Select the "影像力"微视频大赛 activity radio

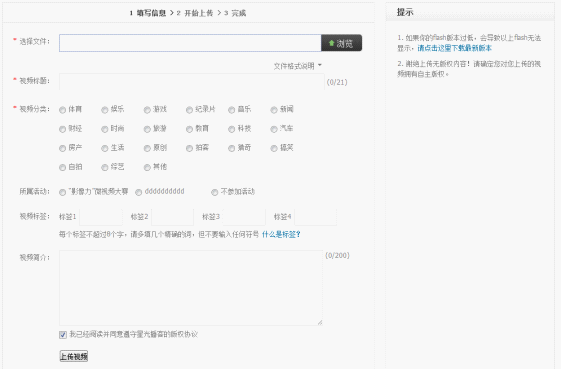click(x=62, y=193)
